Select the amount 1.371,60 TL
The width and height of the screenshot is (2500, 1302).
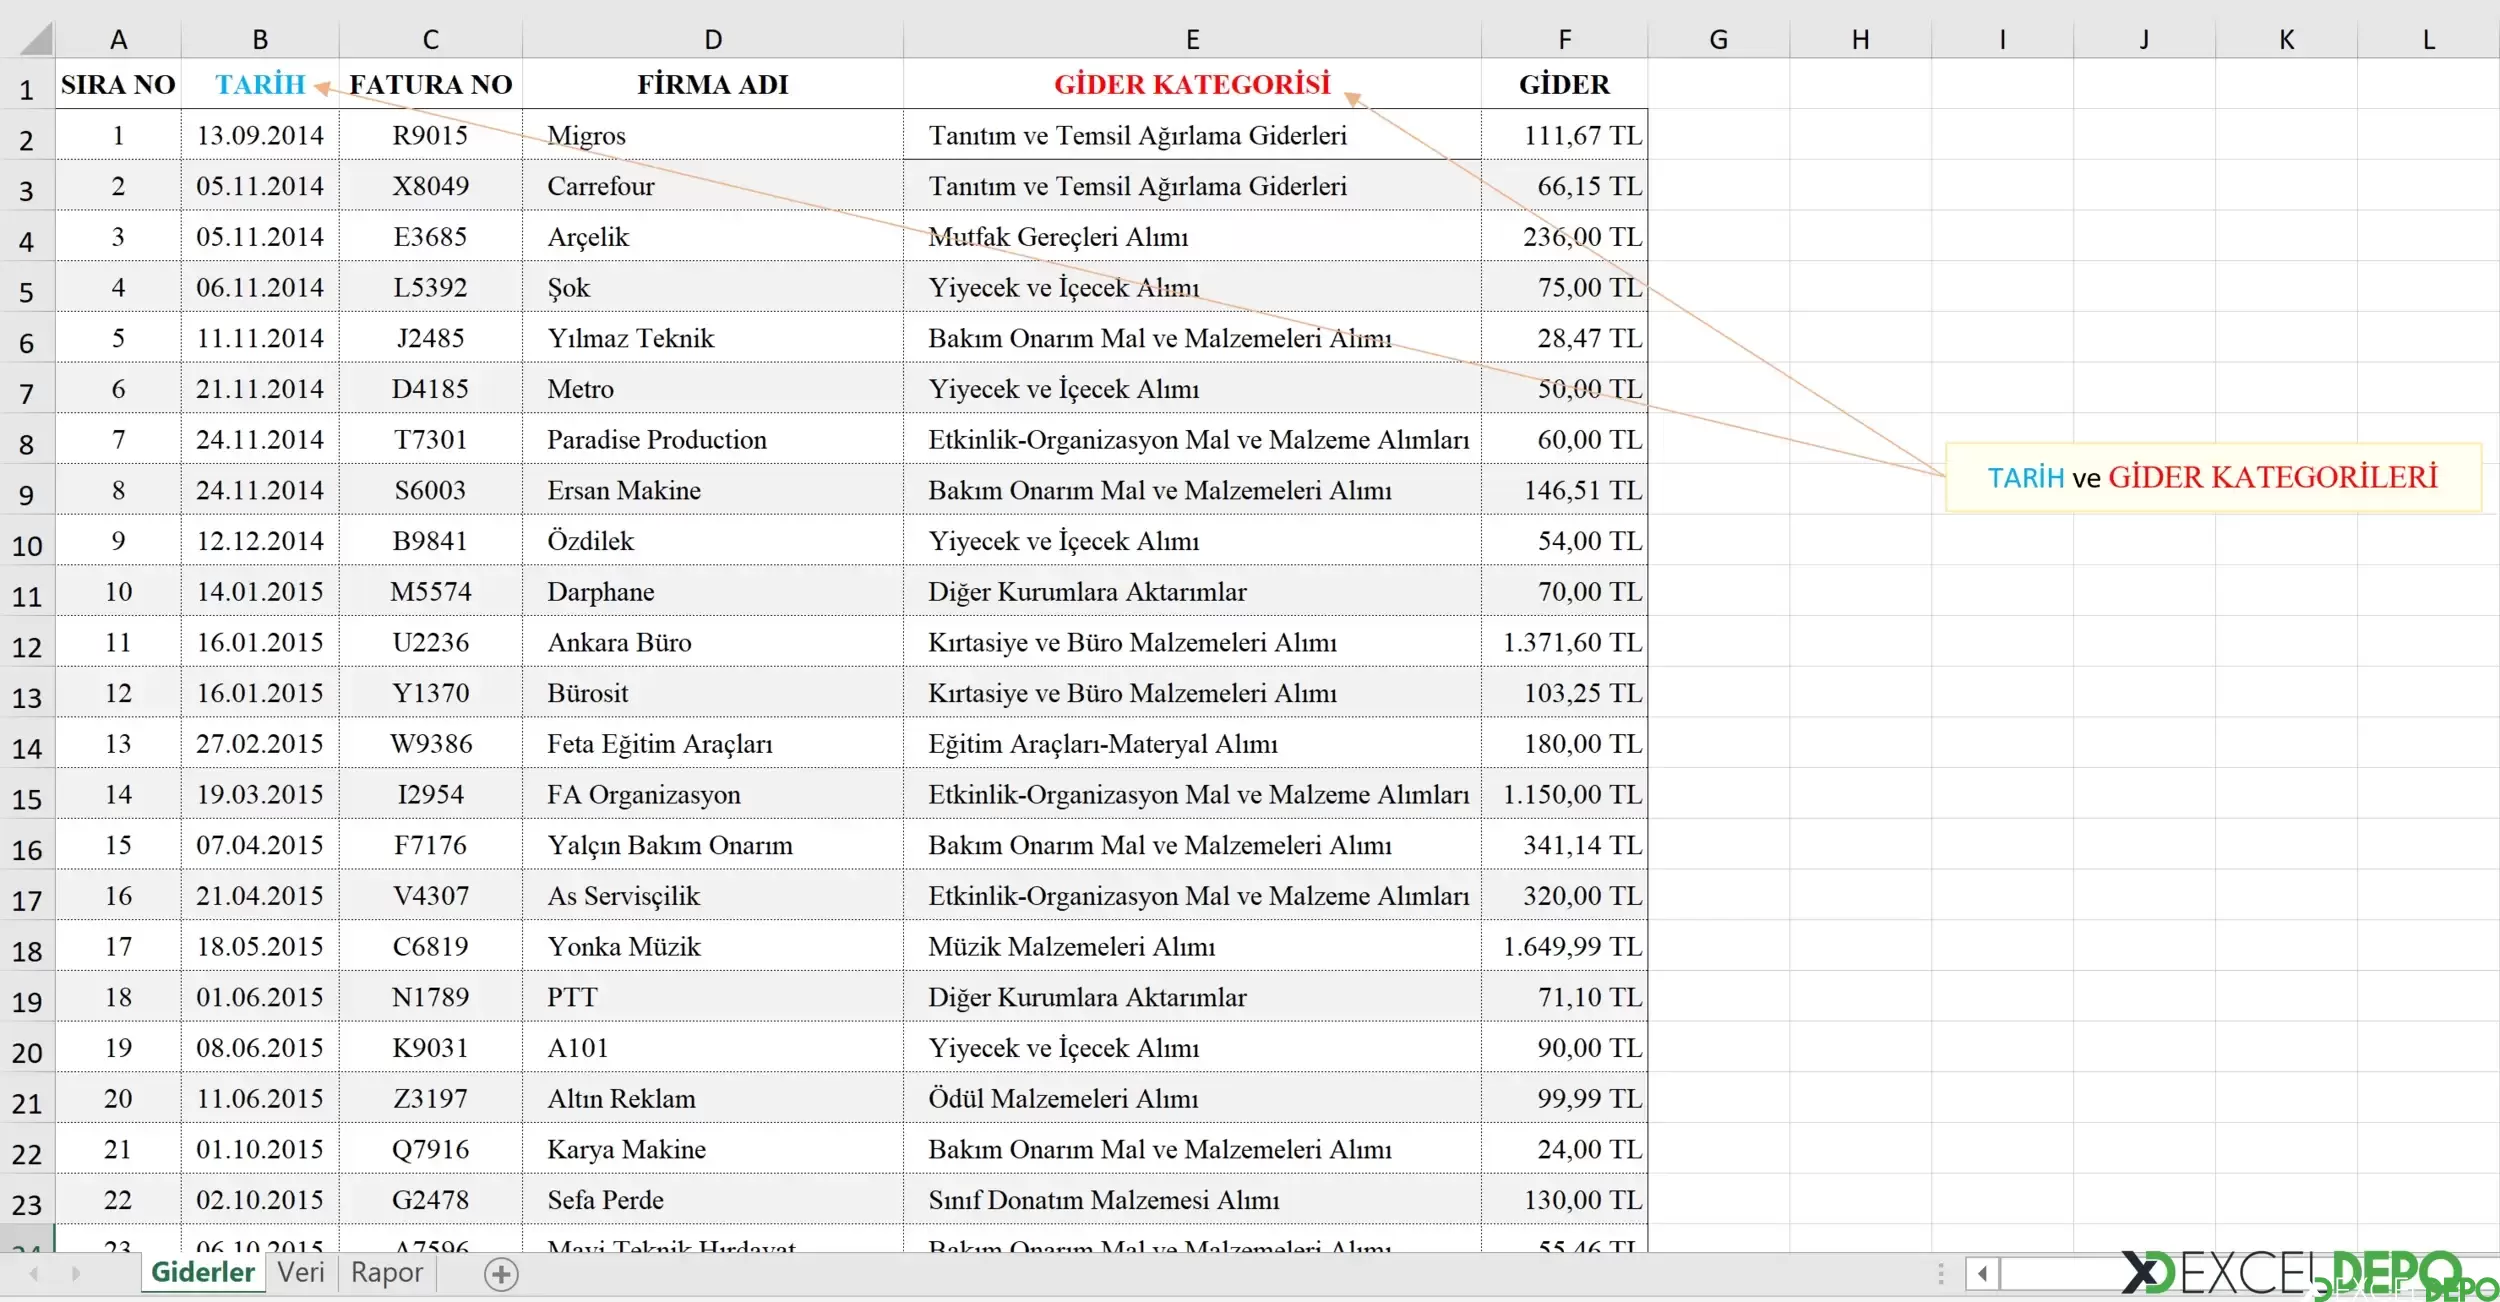click(1564, 642)
